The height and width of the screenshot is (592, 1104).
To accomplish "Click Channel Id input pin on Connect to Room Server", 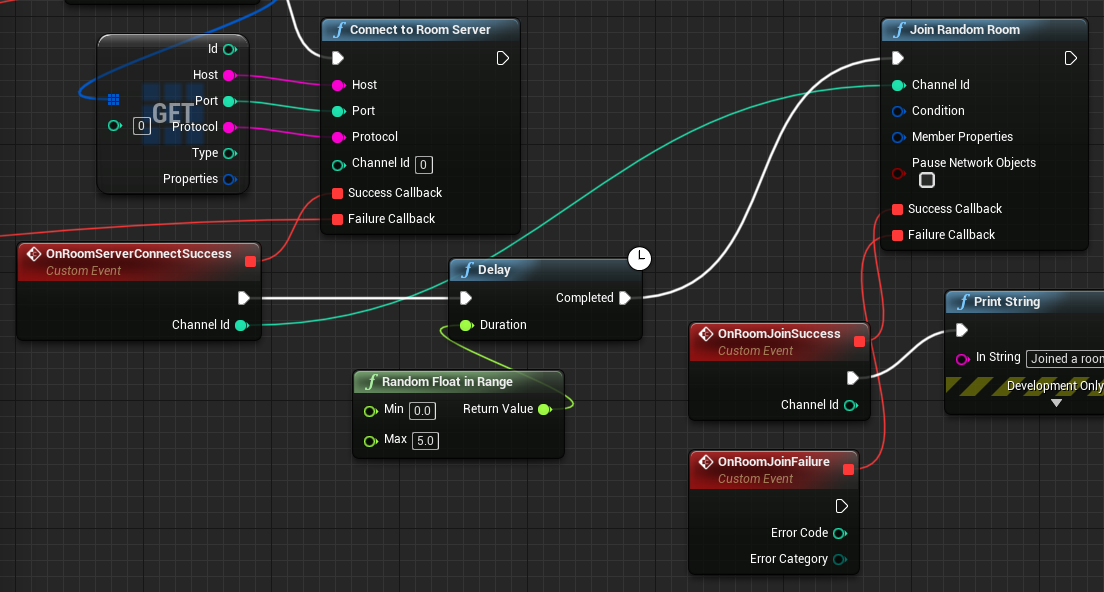I will pos(338,165).
